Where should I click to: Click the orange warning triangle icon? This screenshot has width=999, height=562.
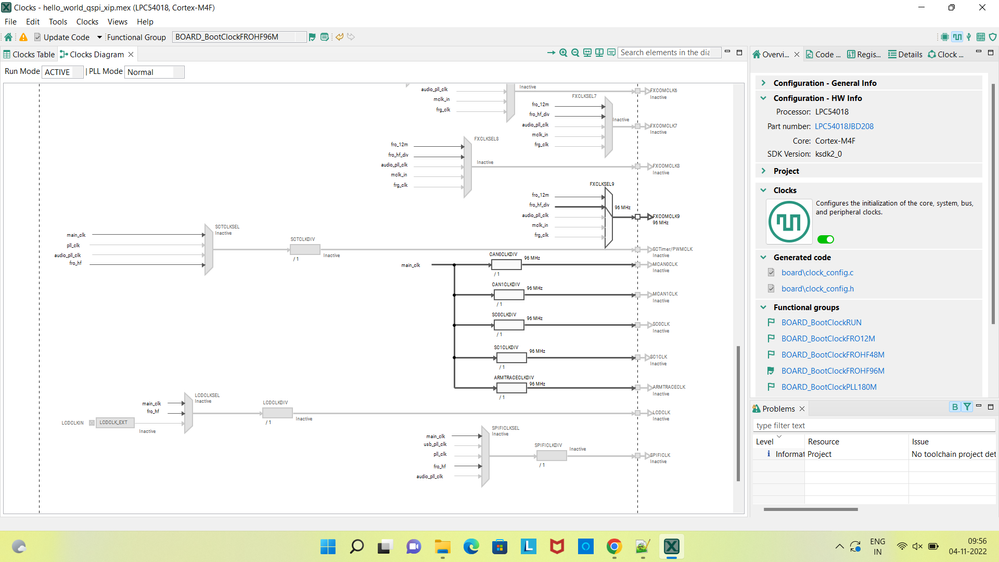click(23, 37)
